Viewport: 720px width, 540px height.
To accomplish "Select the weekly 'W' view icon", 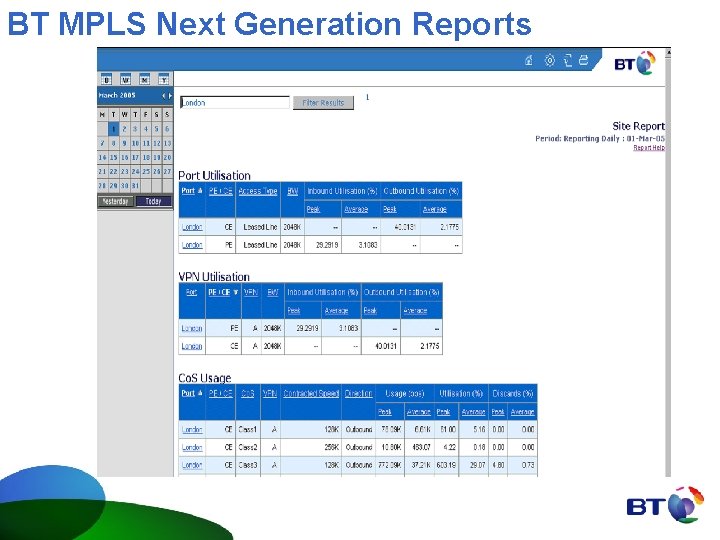I will [125, 79].
